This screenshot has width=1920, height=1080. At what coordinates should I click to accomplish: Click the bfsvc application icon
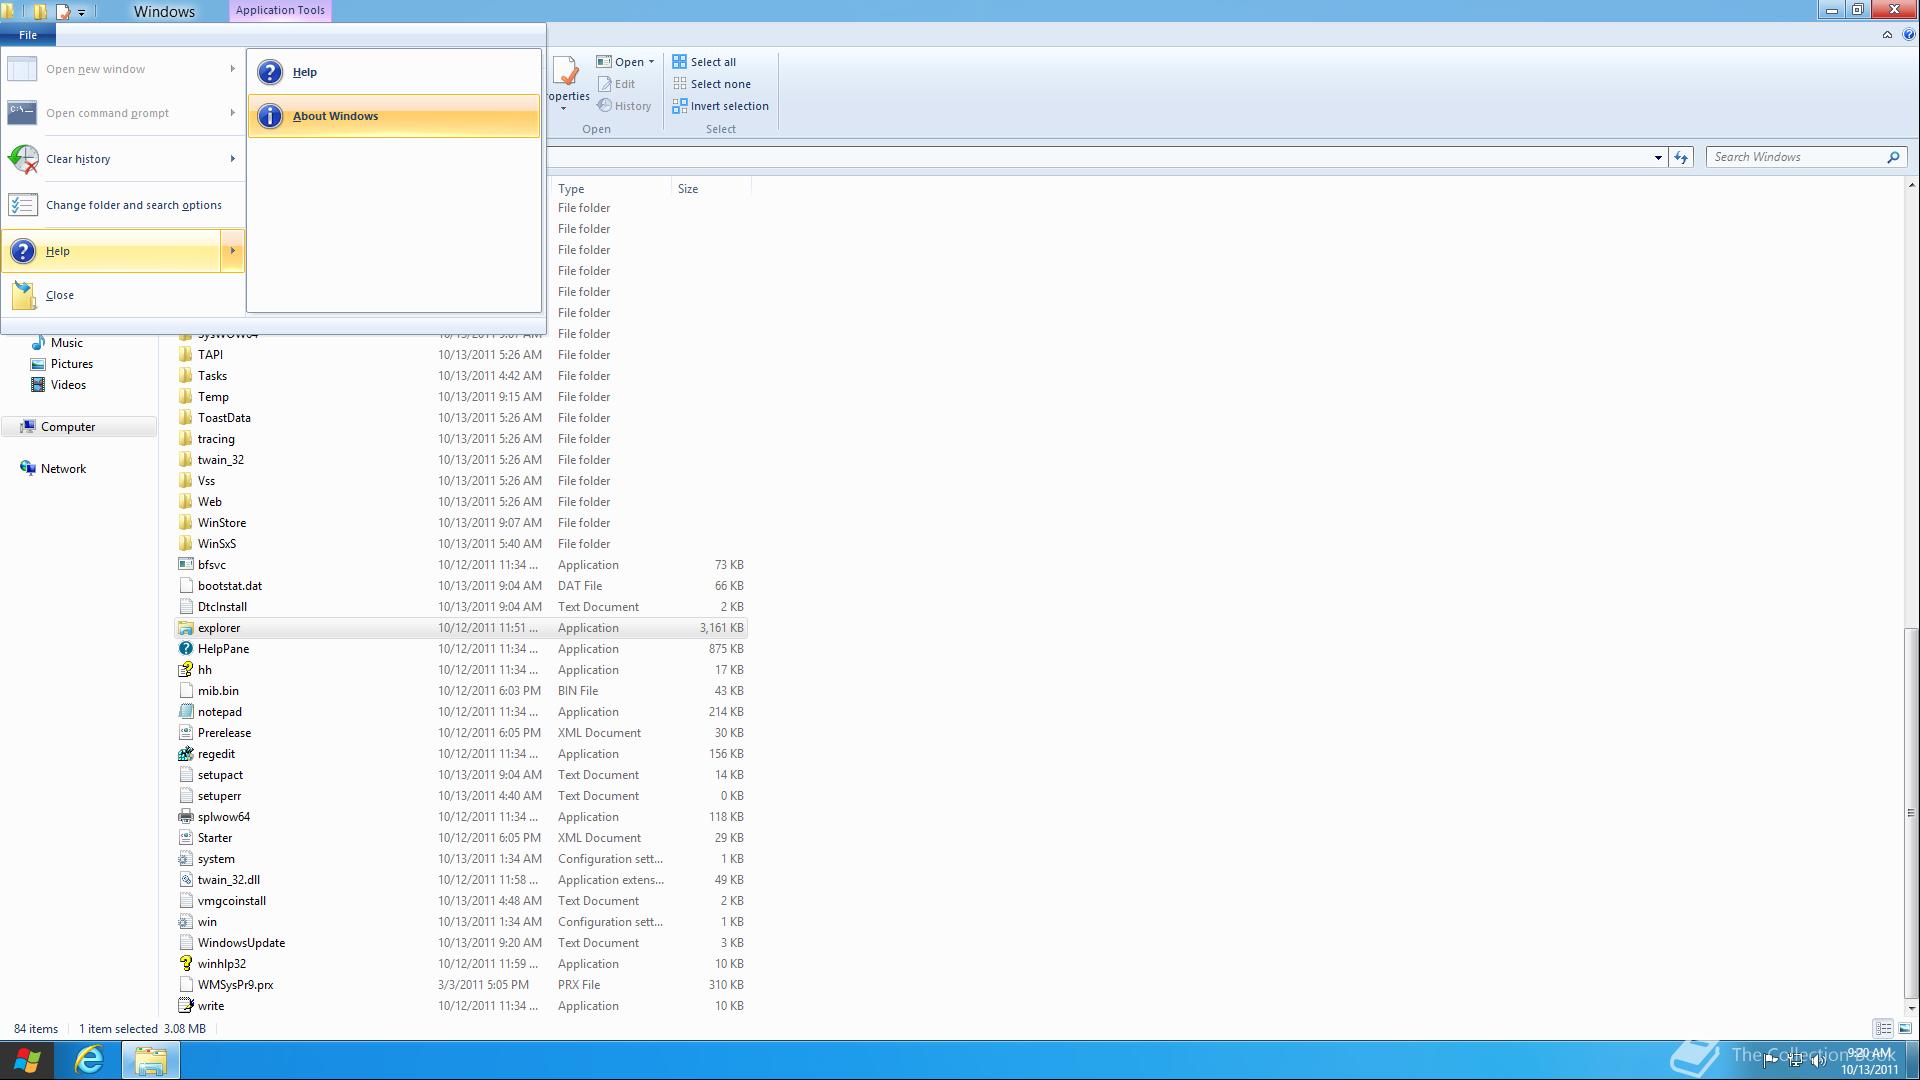click(x=185, y=565)
